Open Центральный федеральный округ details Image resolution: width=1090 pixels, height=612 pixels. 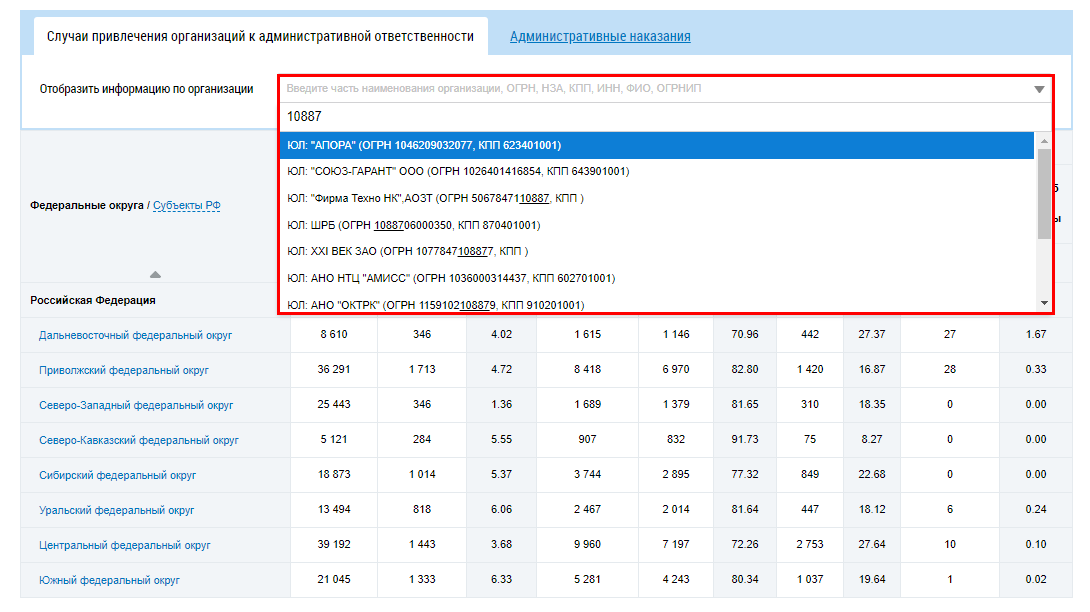[125, 545]
